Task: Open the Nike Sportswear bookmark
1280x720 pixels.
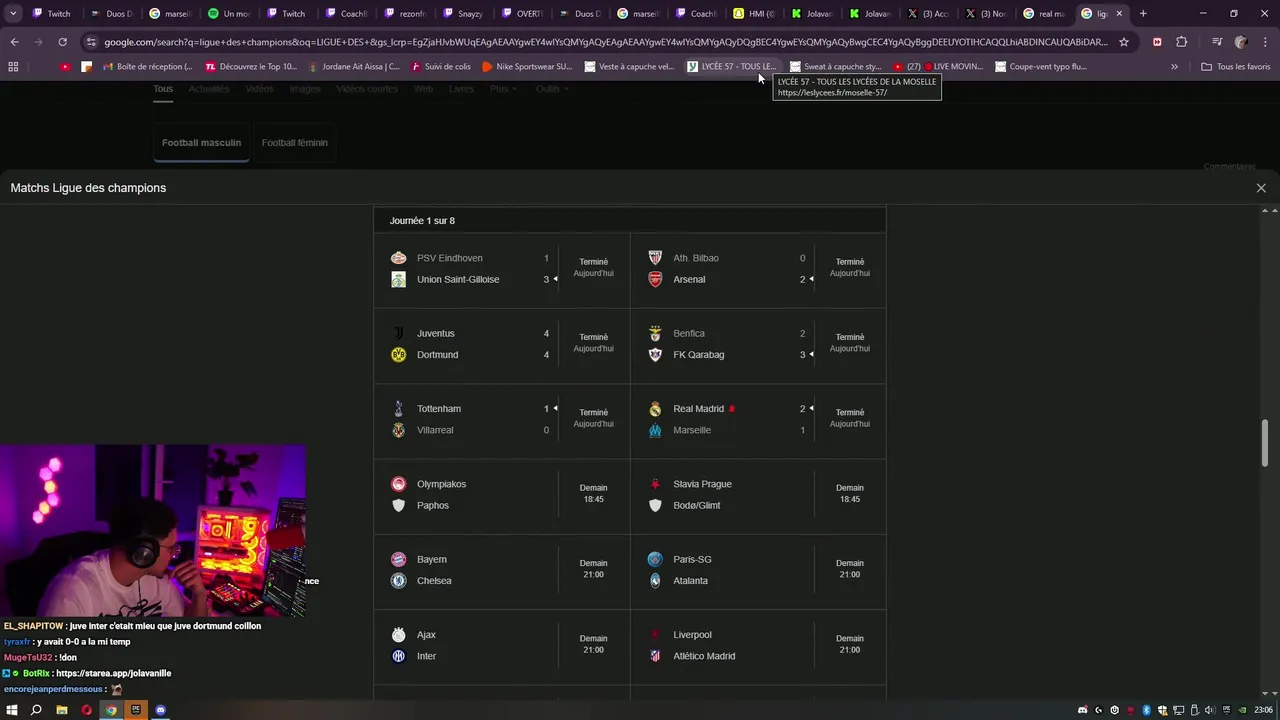Action: pos(527,67)
